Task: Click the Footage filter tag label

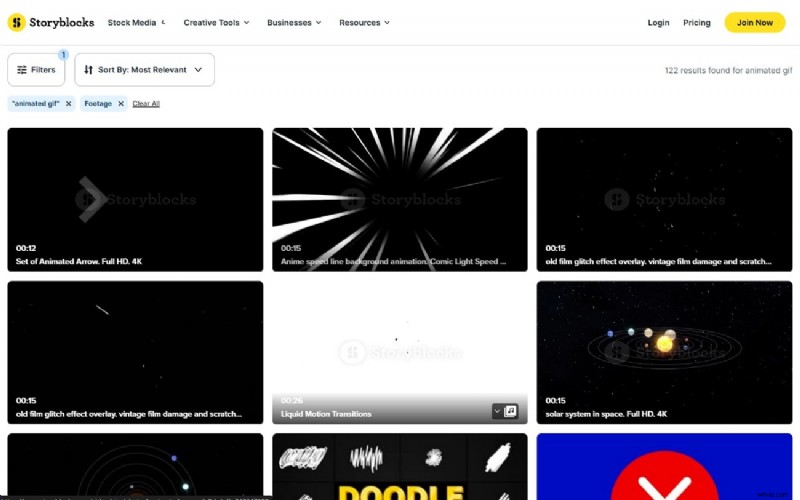Action: click(x=98, y=104)
